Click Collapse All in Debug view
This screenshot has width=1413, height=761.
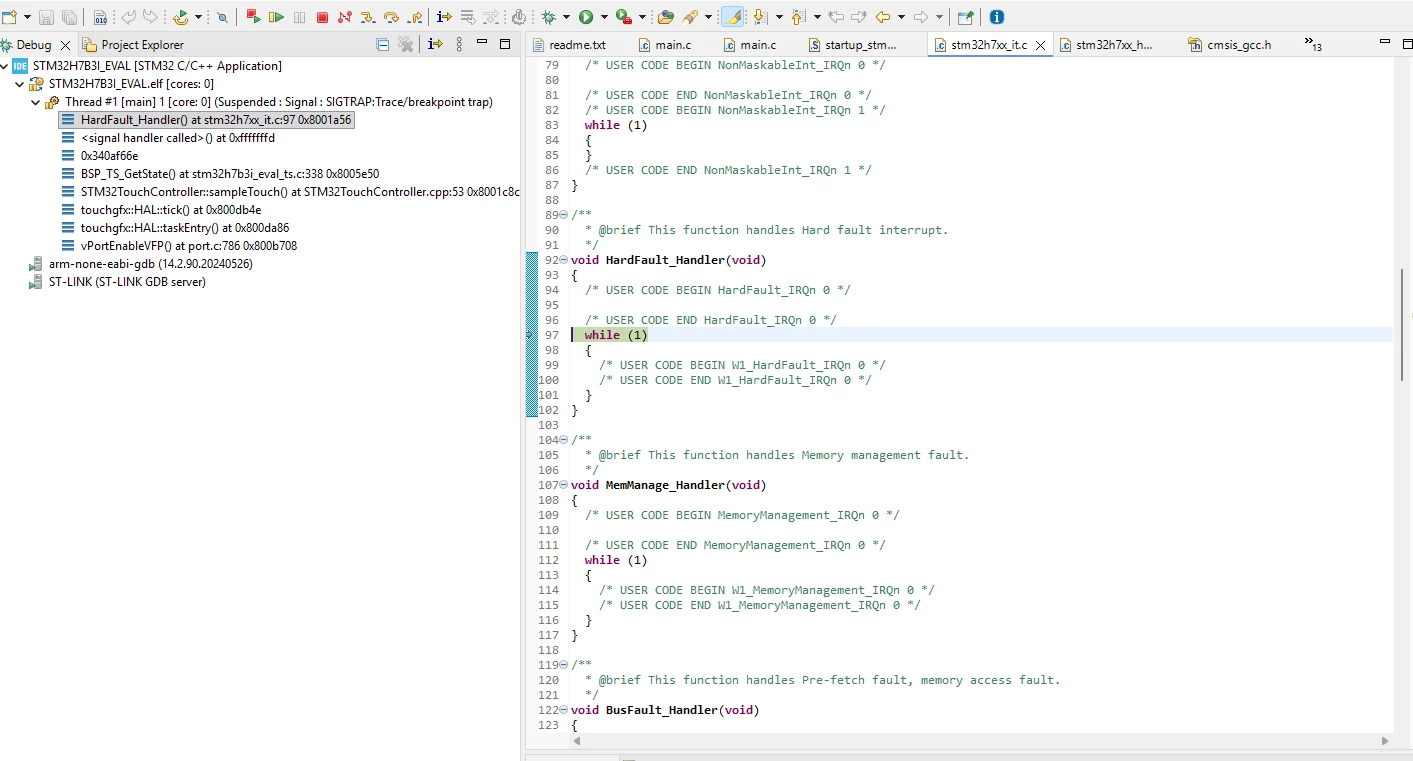(383, 45)
